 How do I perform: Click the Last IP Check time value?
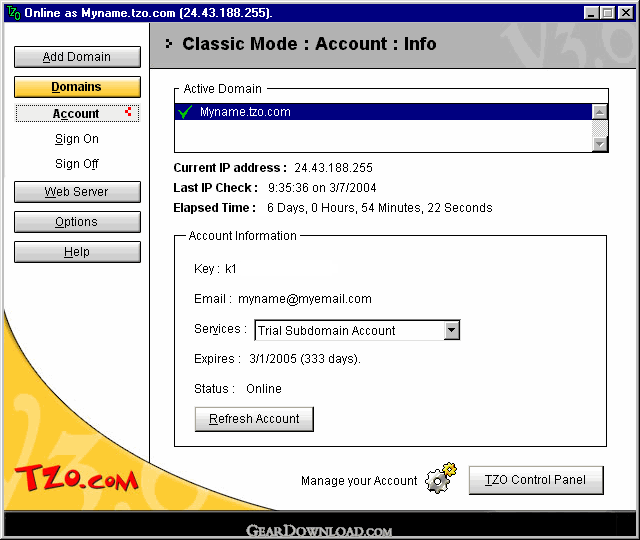tap(322, 188)
